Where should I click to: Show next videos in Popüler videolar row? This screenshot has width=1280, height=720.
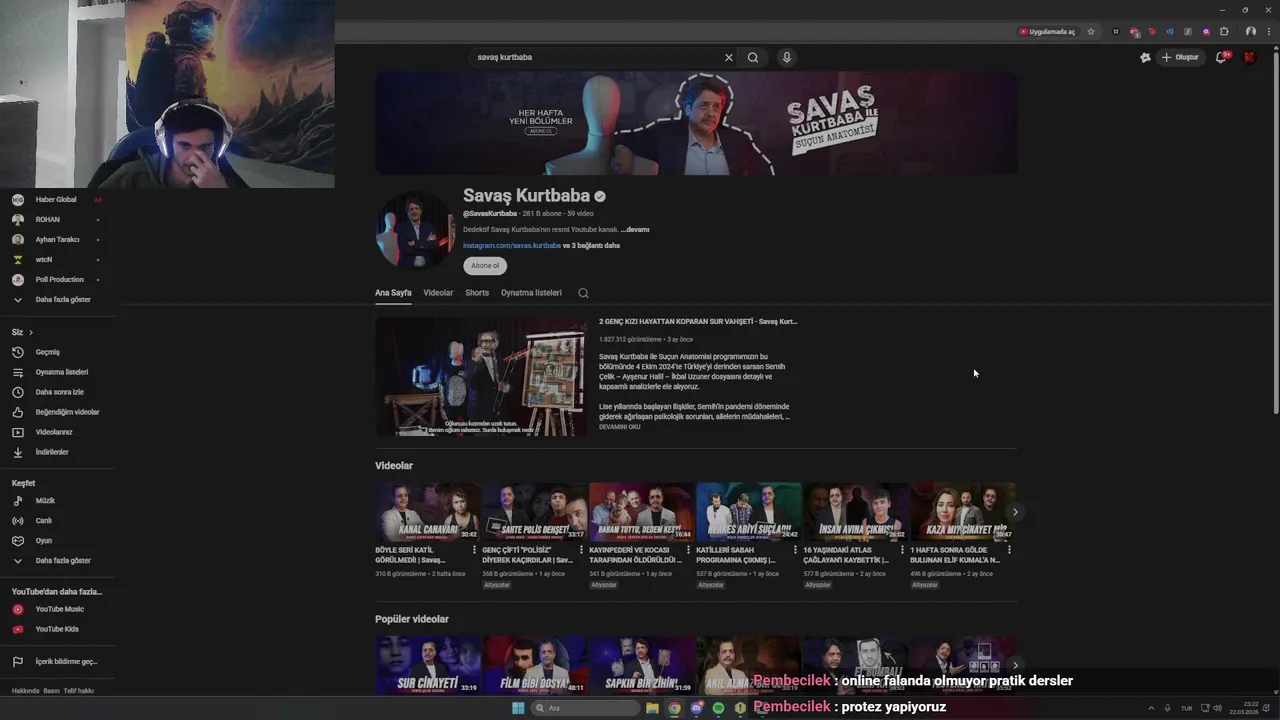click(x=1015, y=665)
